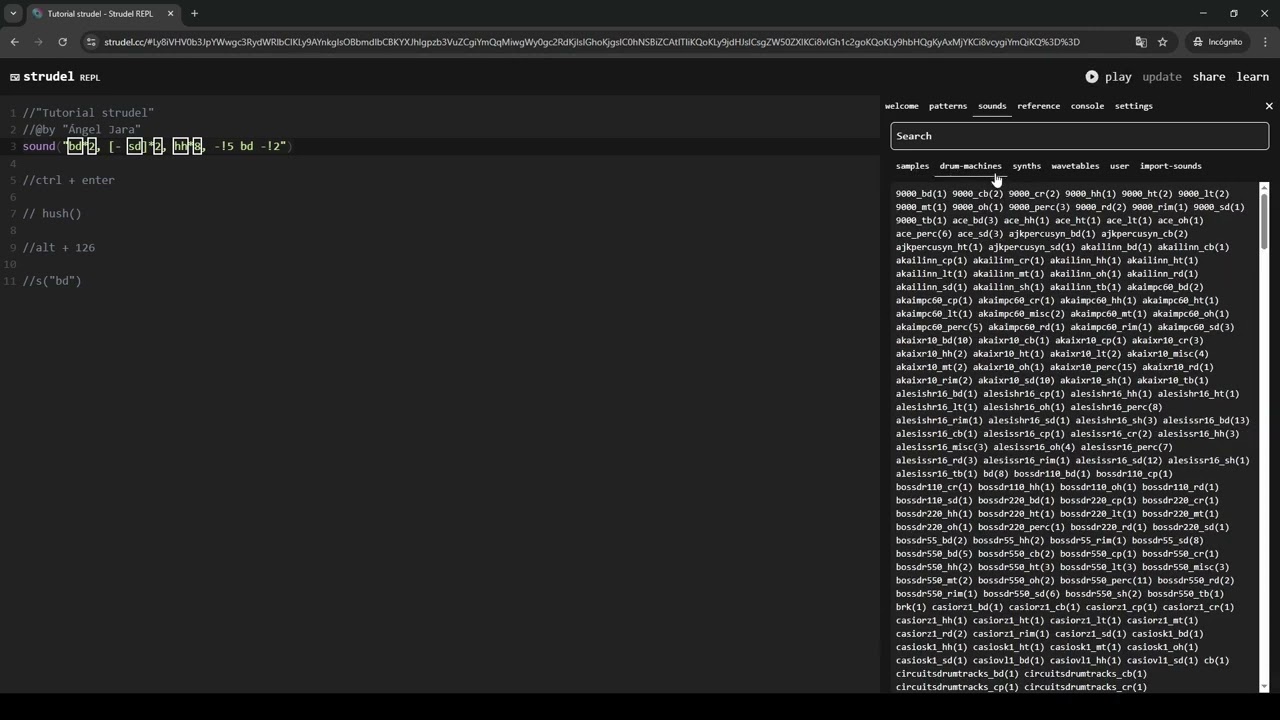1280x720 pixels.
Task: Open the browser three-dot menu
Action: pos(1265,42)
